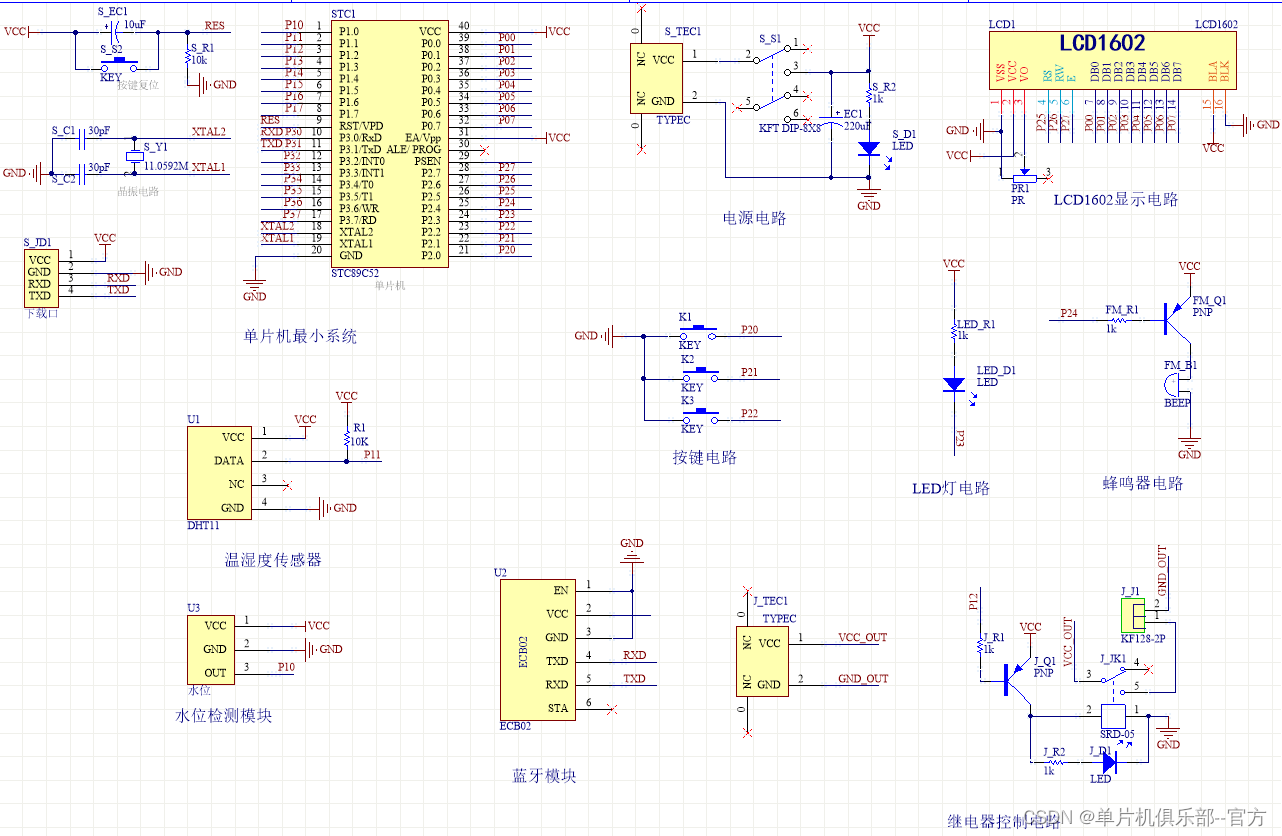The height and width of the screenshot is (836, 1282).
Task: Click the '温湿度传感器' caption
Action: click(273, 560)
